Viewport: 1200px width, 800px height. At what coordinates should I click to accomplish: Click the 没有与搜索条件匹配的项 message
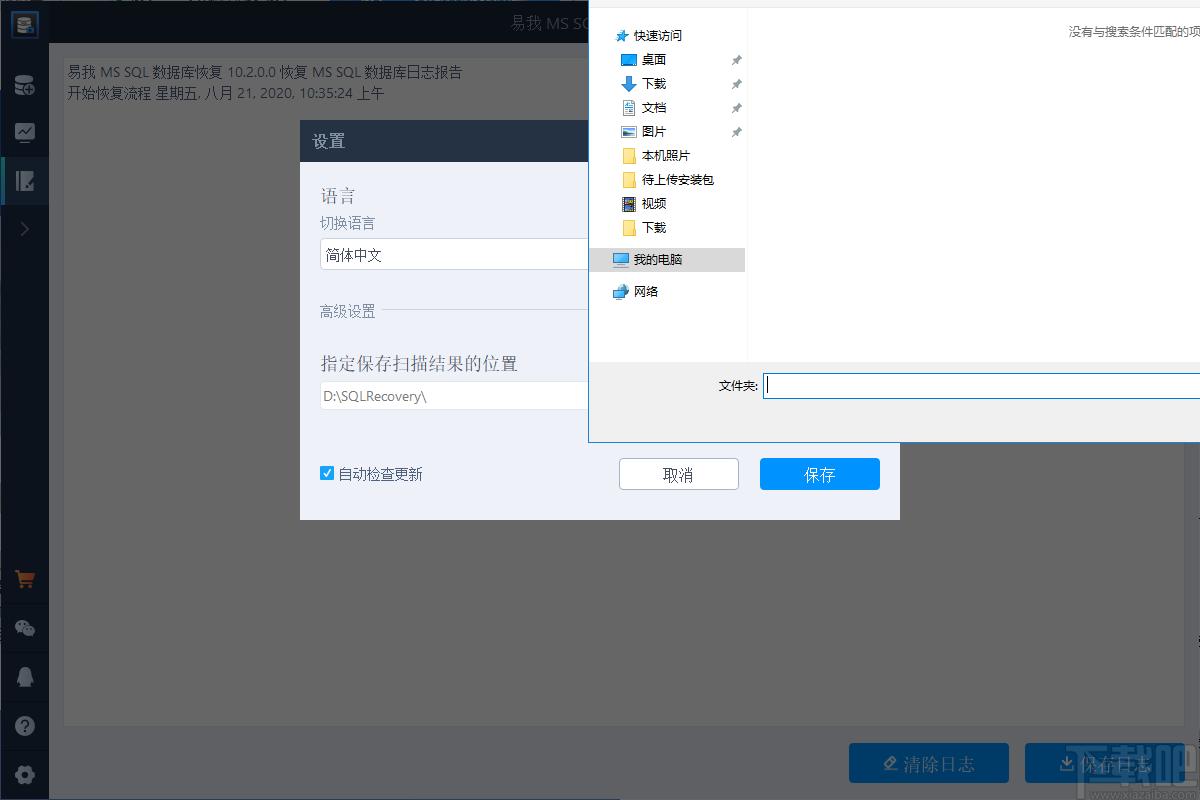pyautogui.click(x=1134, y=31)
